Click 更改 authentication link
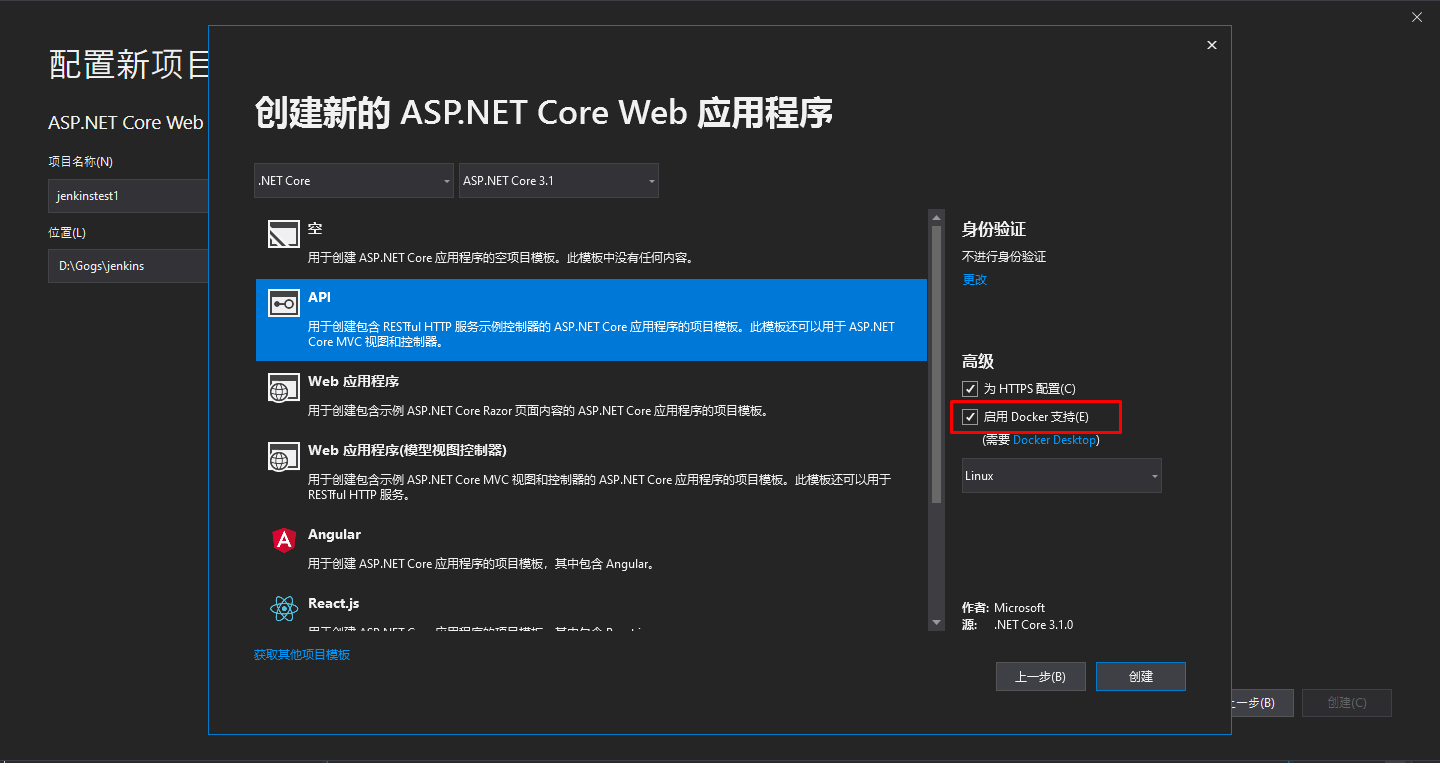This screenshot has height=763, width=1440. point(975,279)
